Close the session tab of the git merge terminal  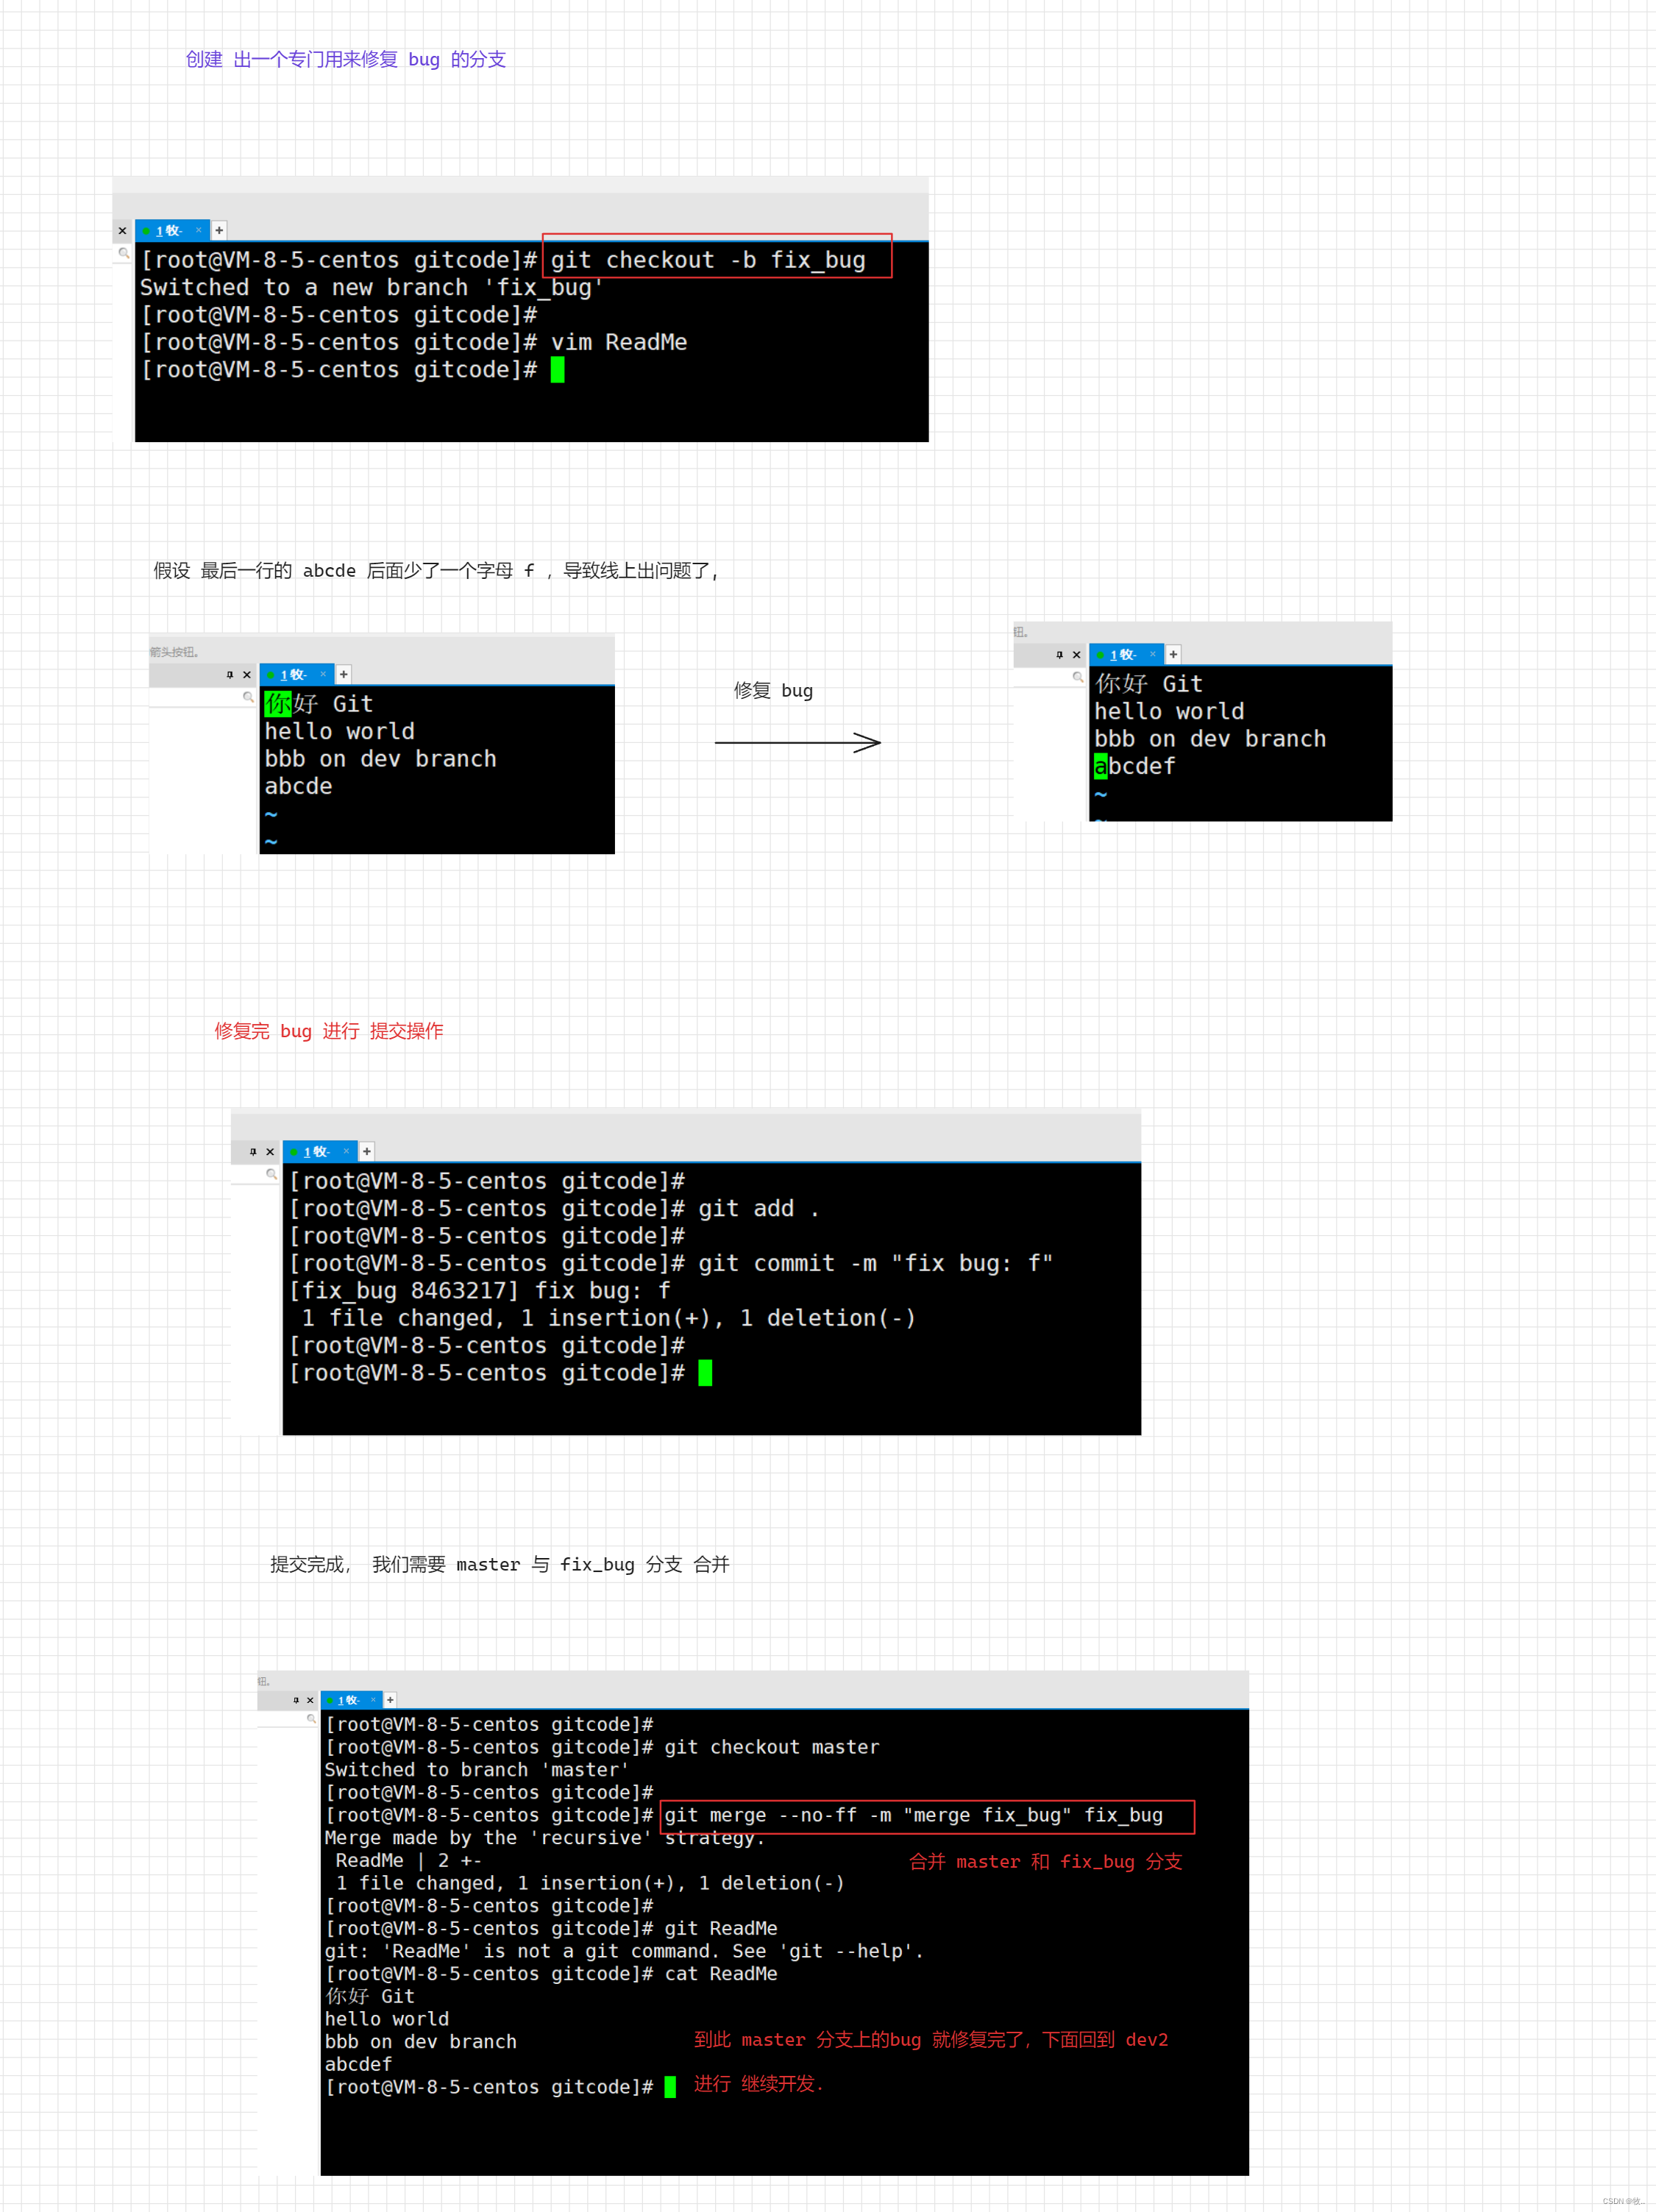[374, 1699]
